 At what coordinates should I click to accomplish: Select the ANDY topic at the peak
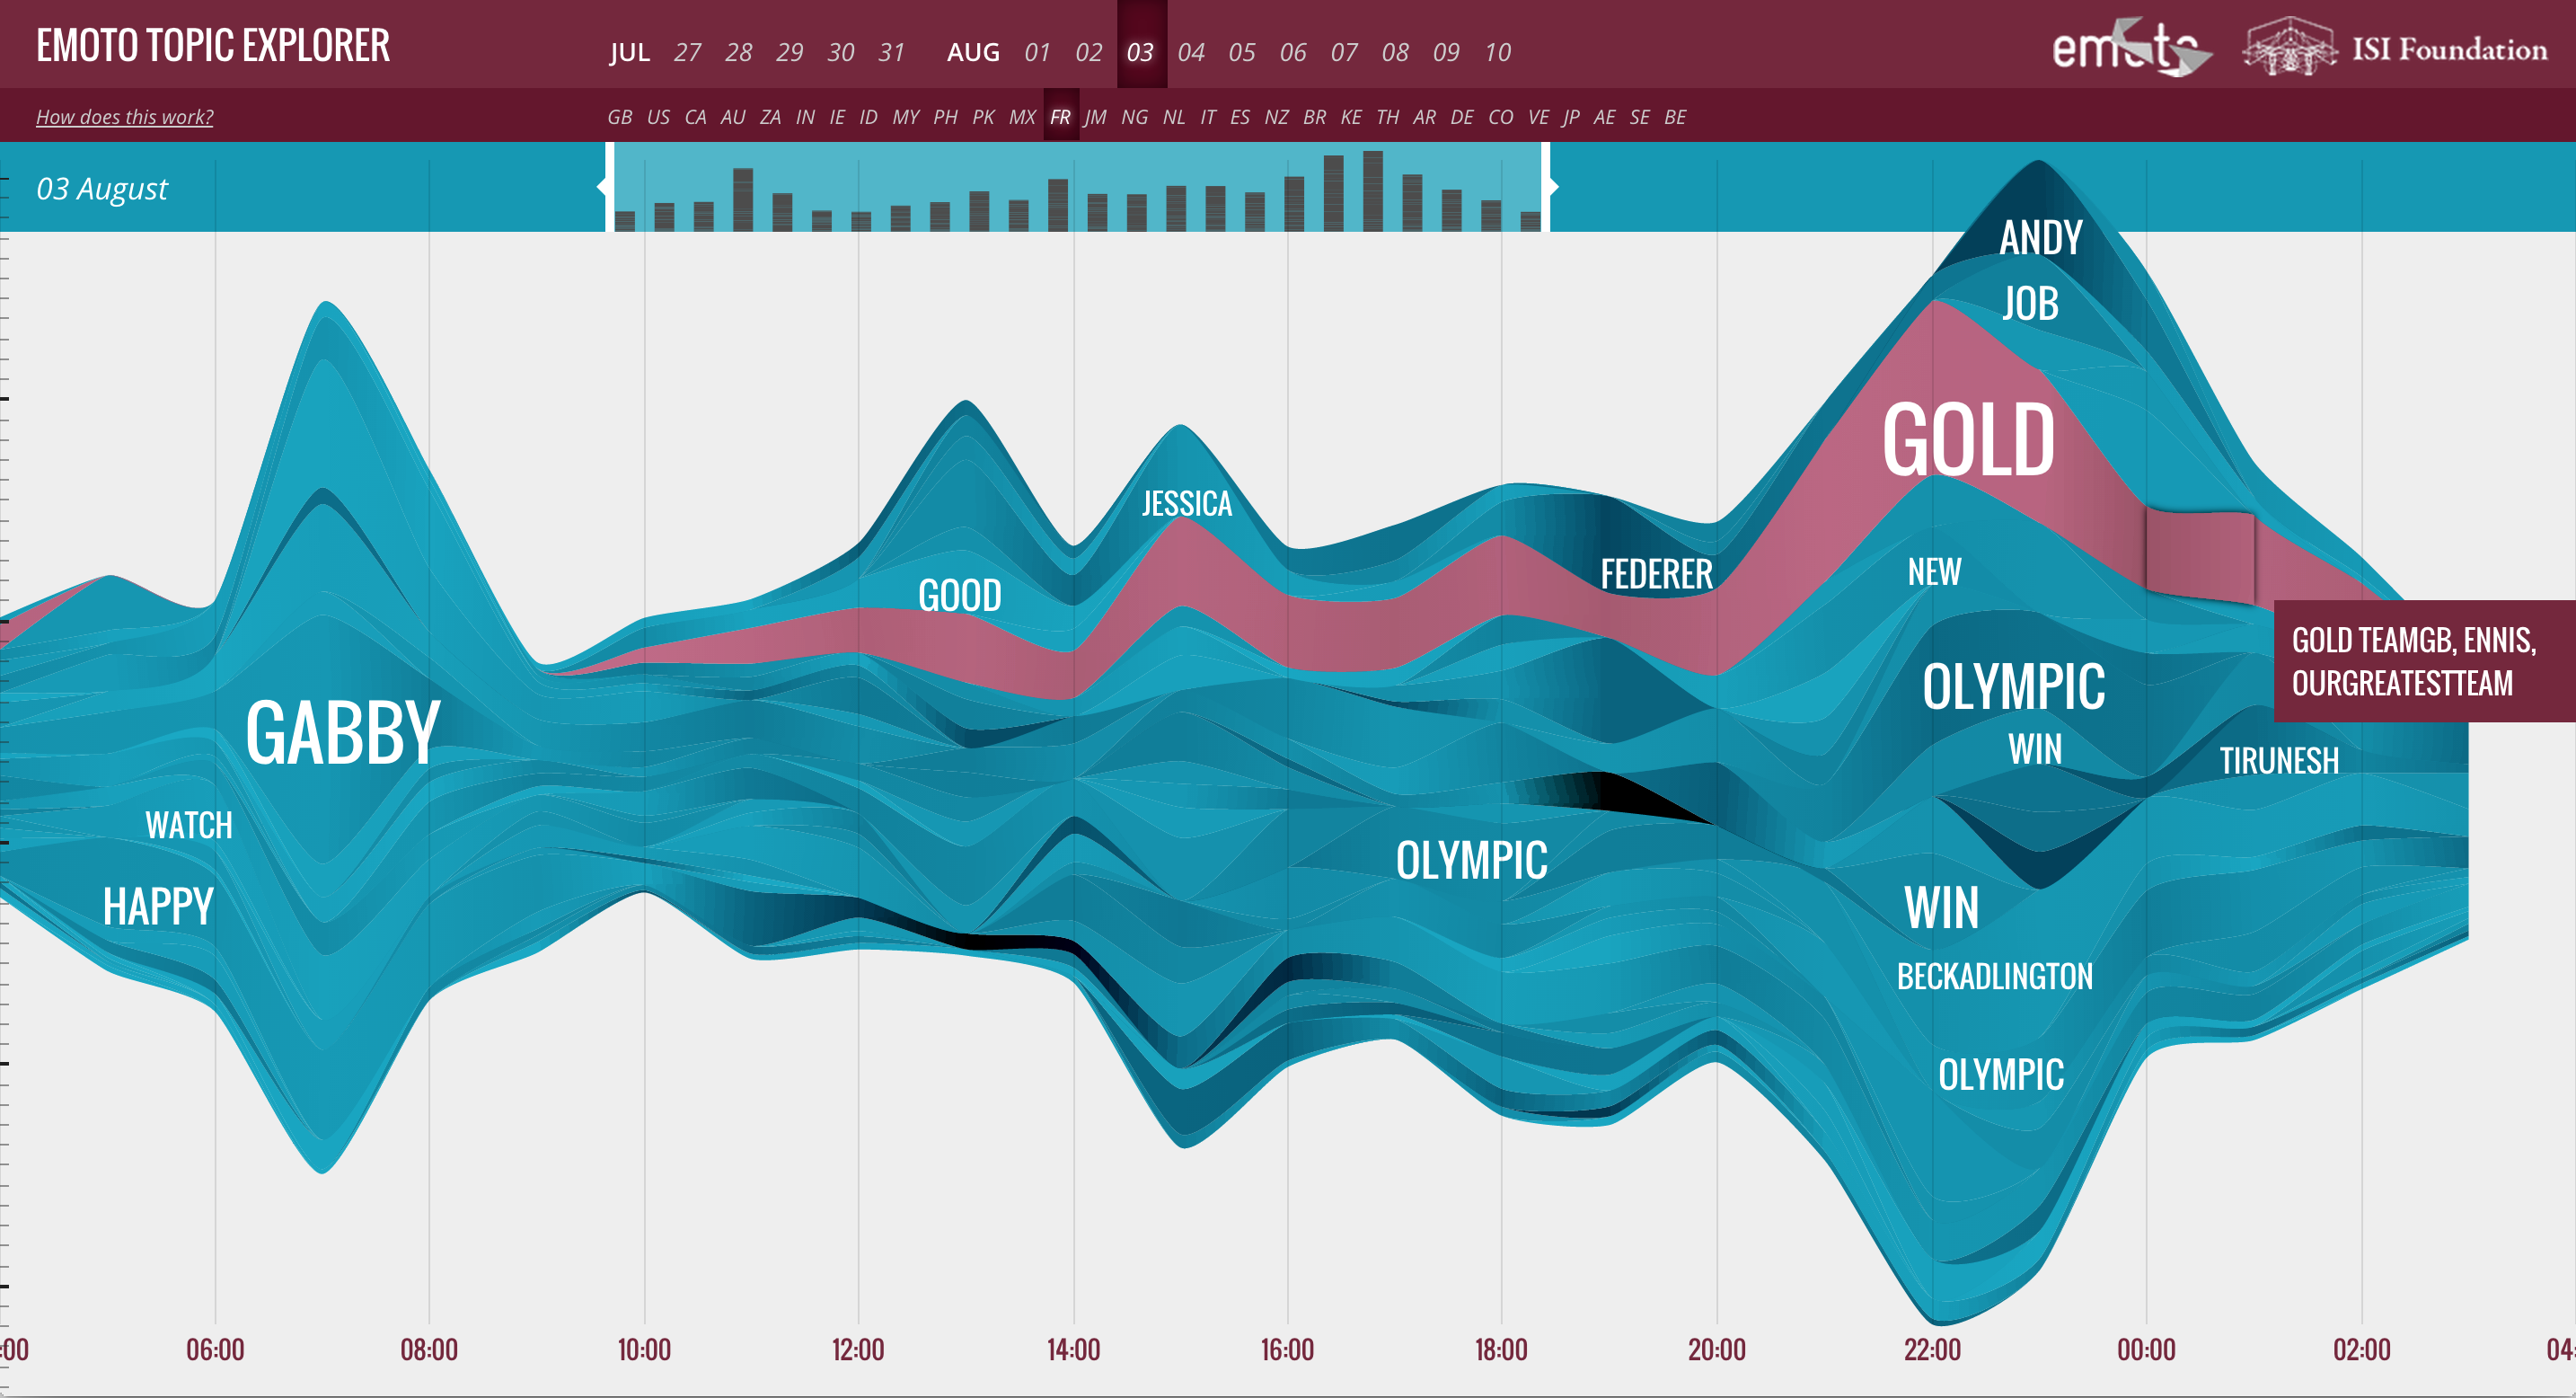pos(2040,238)
